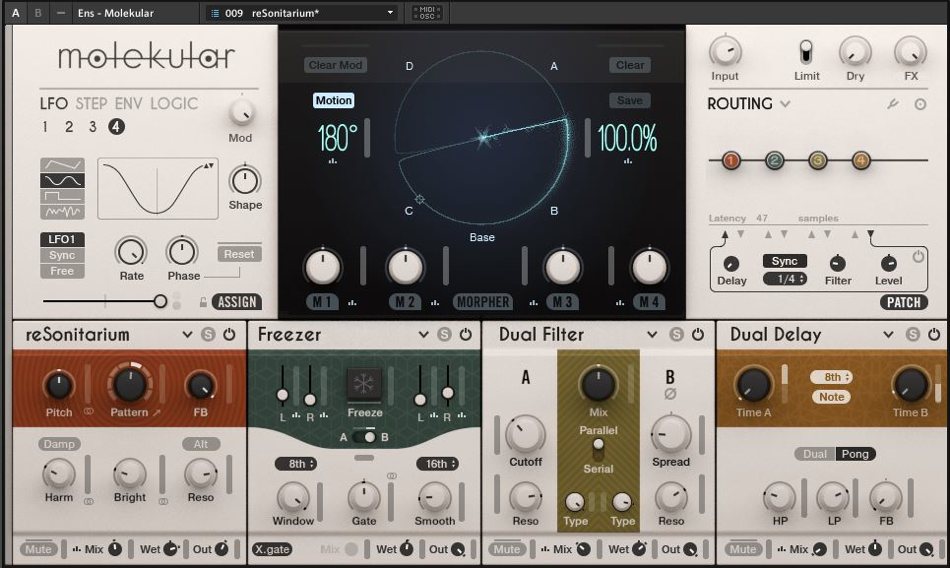Click the Save morpher button
The image size is (950, 568).
(629, 100)
